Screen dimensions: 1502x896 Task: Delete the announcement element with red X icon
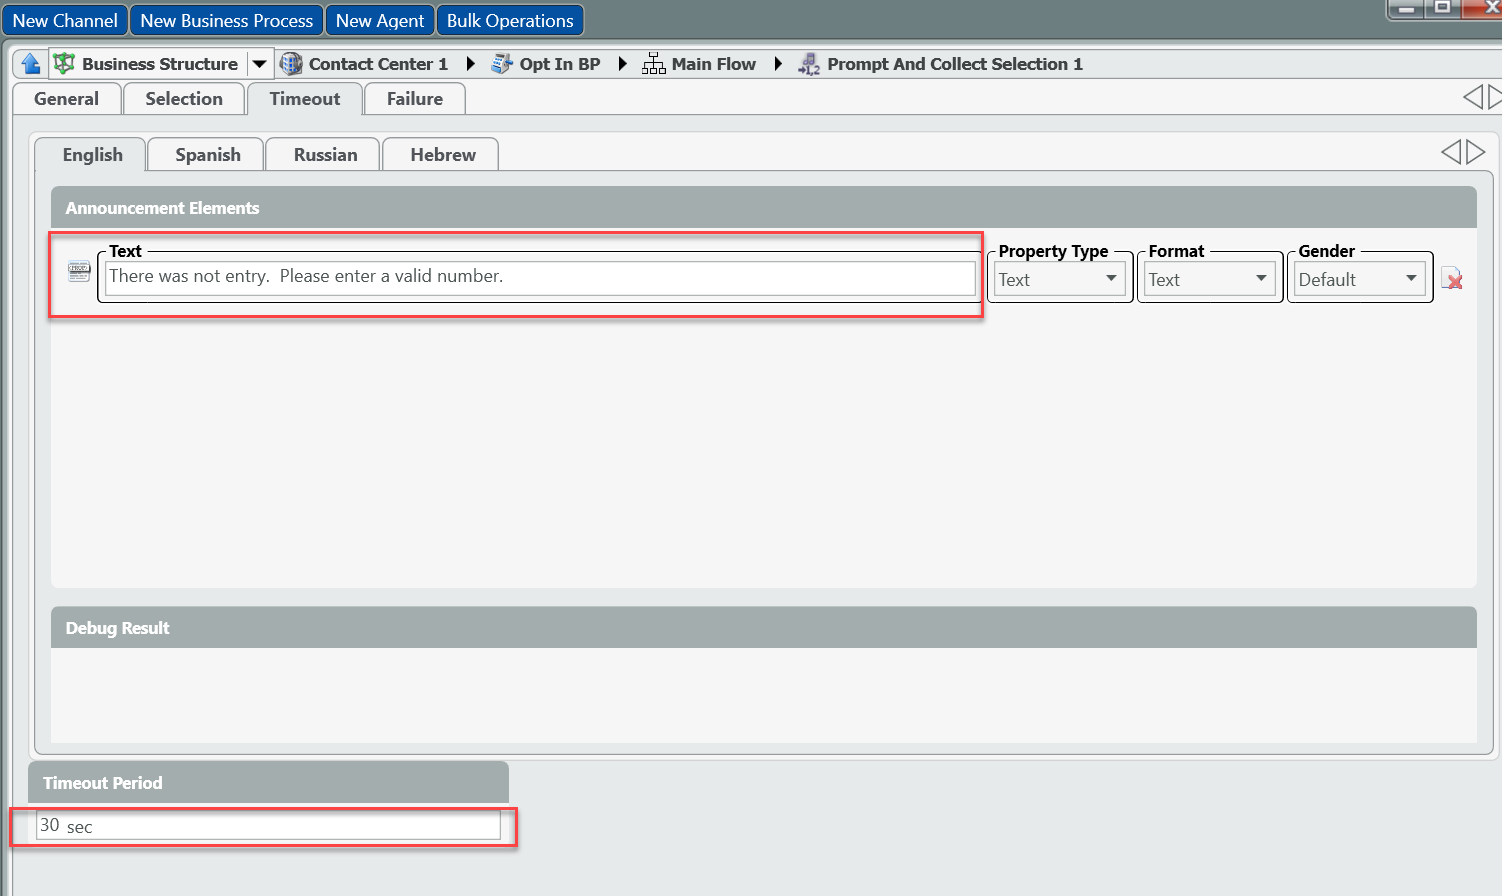(x=1452, y=279)
